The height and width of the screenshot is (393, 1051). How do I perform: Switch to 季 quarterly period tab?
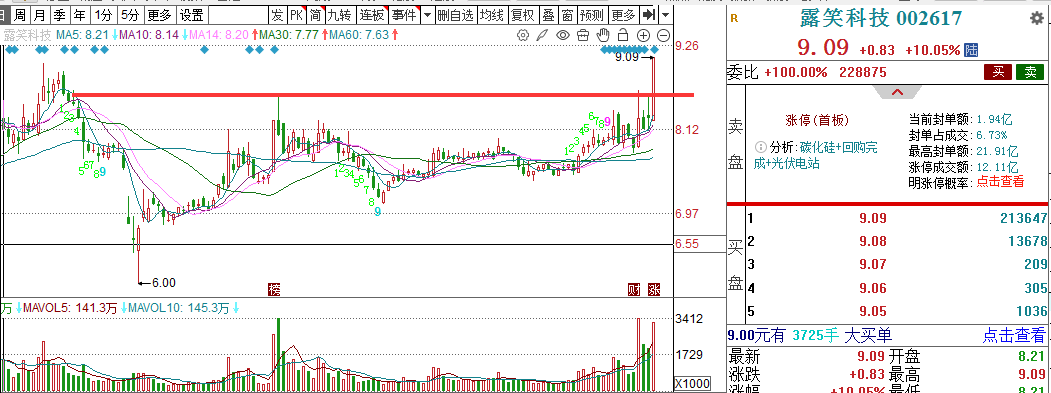(x=60, y=14)
